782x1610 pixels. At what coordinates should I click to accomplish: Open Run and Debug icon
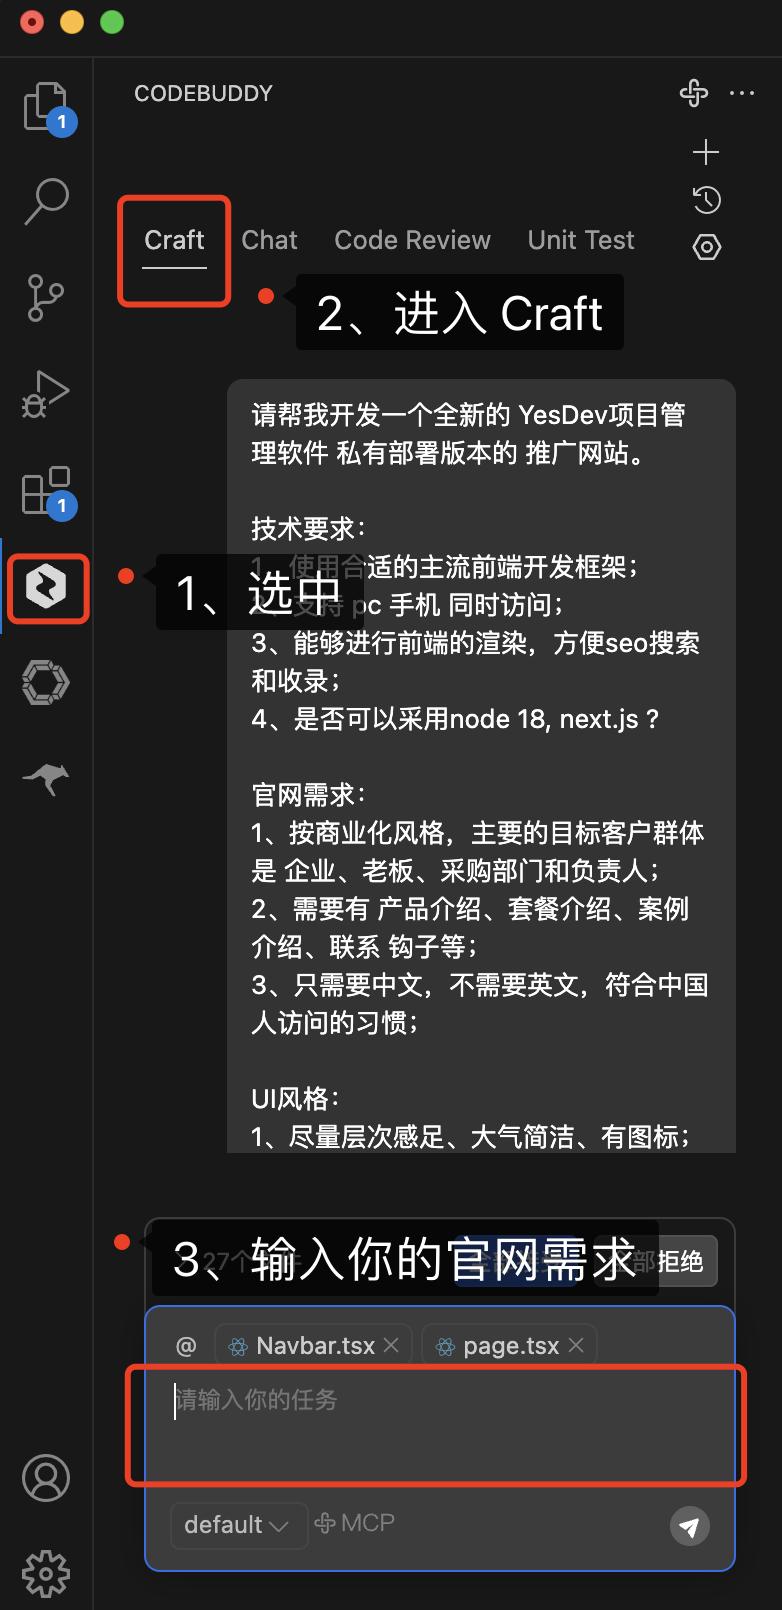(x=46, y=393)
